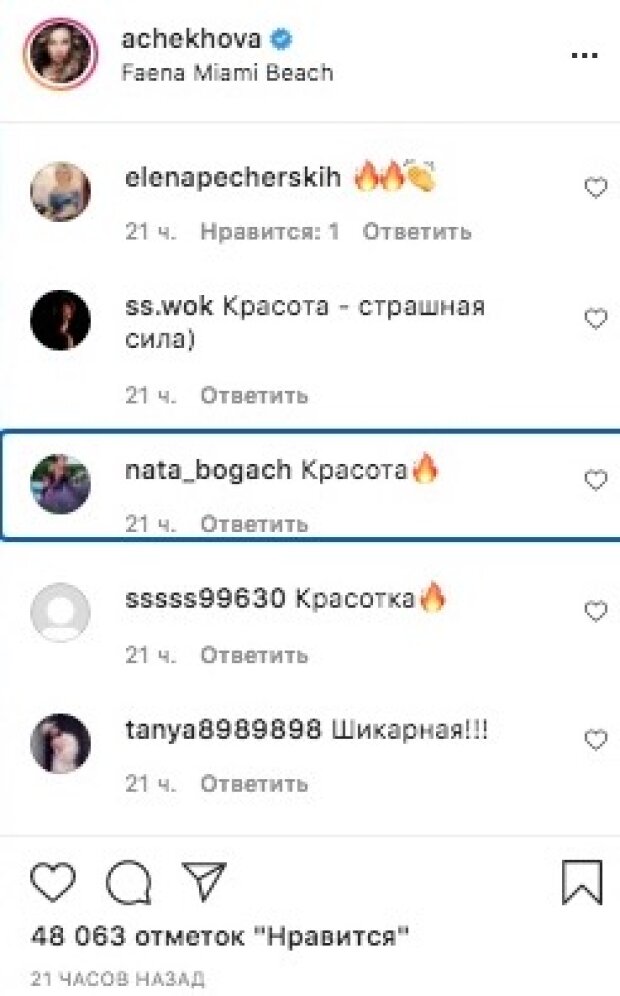Screen dimensions: 620x996
Task: Open comments with the speech bubble icon
Action: coord(129,882)
